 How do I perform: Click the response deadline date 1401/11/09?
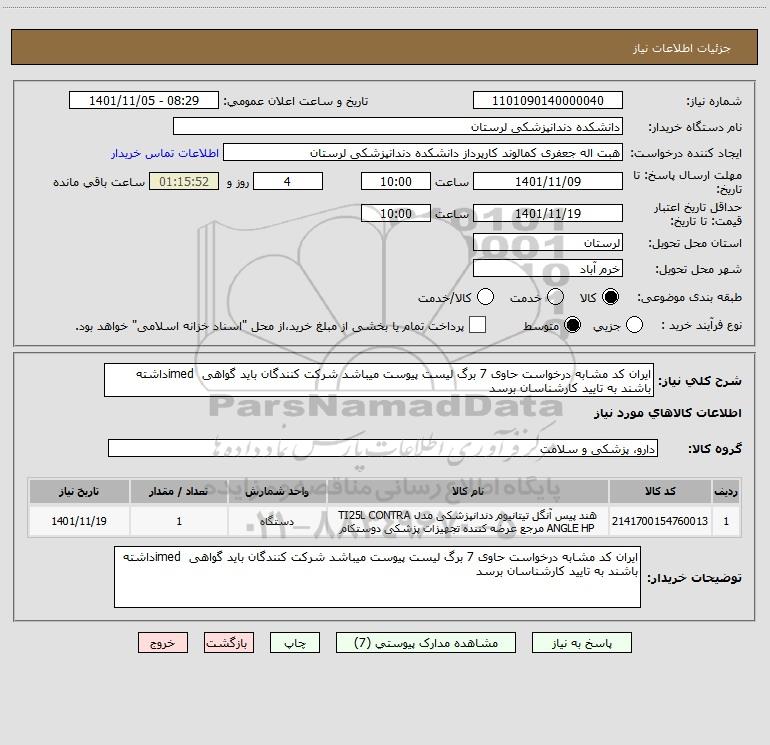coord(548,181)
